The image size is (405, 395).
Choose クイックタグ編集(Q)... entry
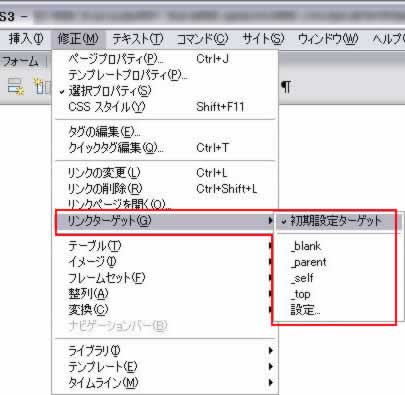tap(165, 148)
